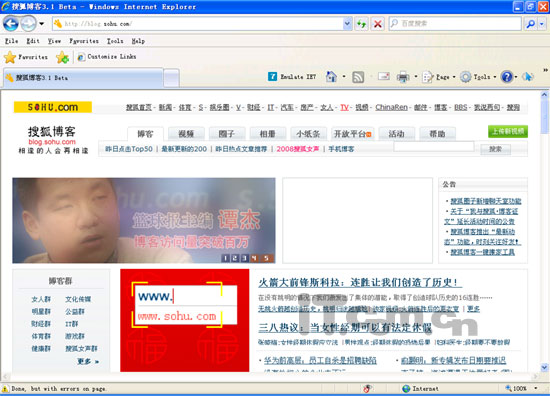Select the 视频 tab

(x=186, y=134)
